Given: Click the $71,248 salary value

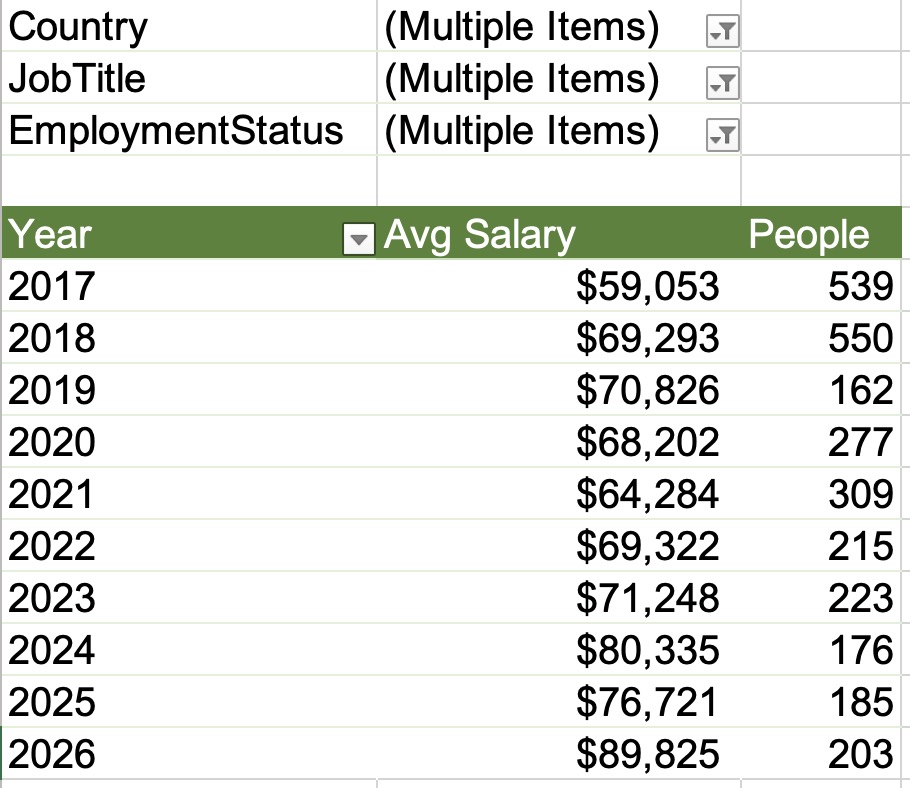Looking at the screenshot, I should point(647,598).
